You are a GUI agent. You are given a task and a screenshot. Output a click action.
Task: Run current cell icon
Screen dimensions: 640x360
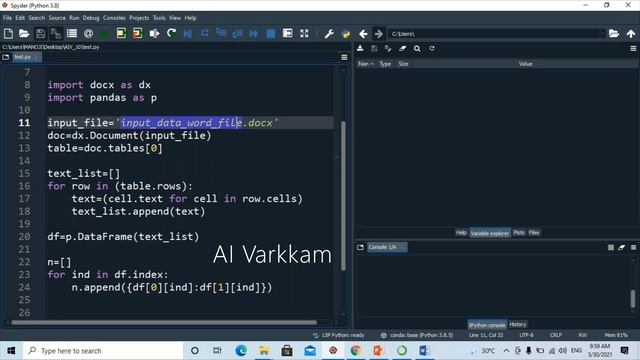click(121, 33)
